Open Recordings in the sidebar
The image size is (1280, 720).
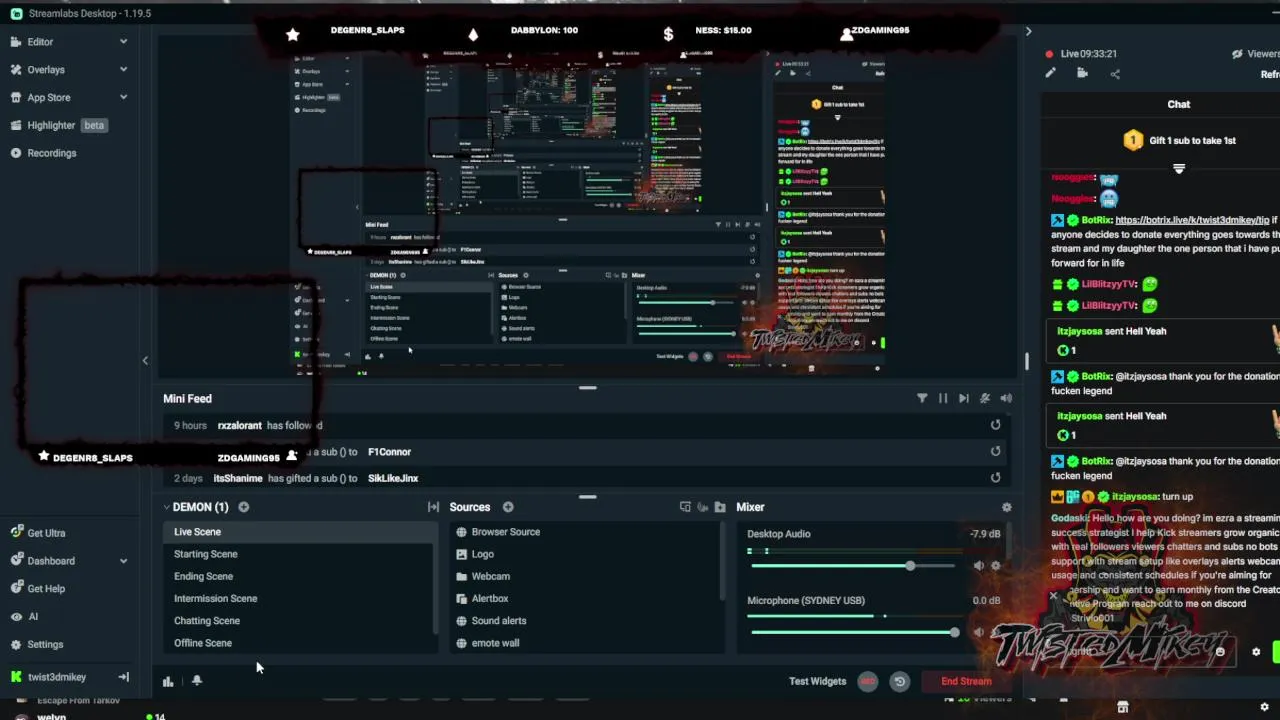[52, 153]
